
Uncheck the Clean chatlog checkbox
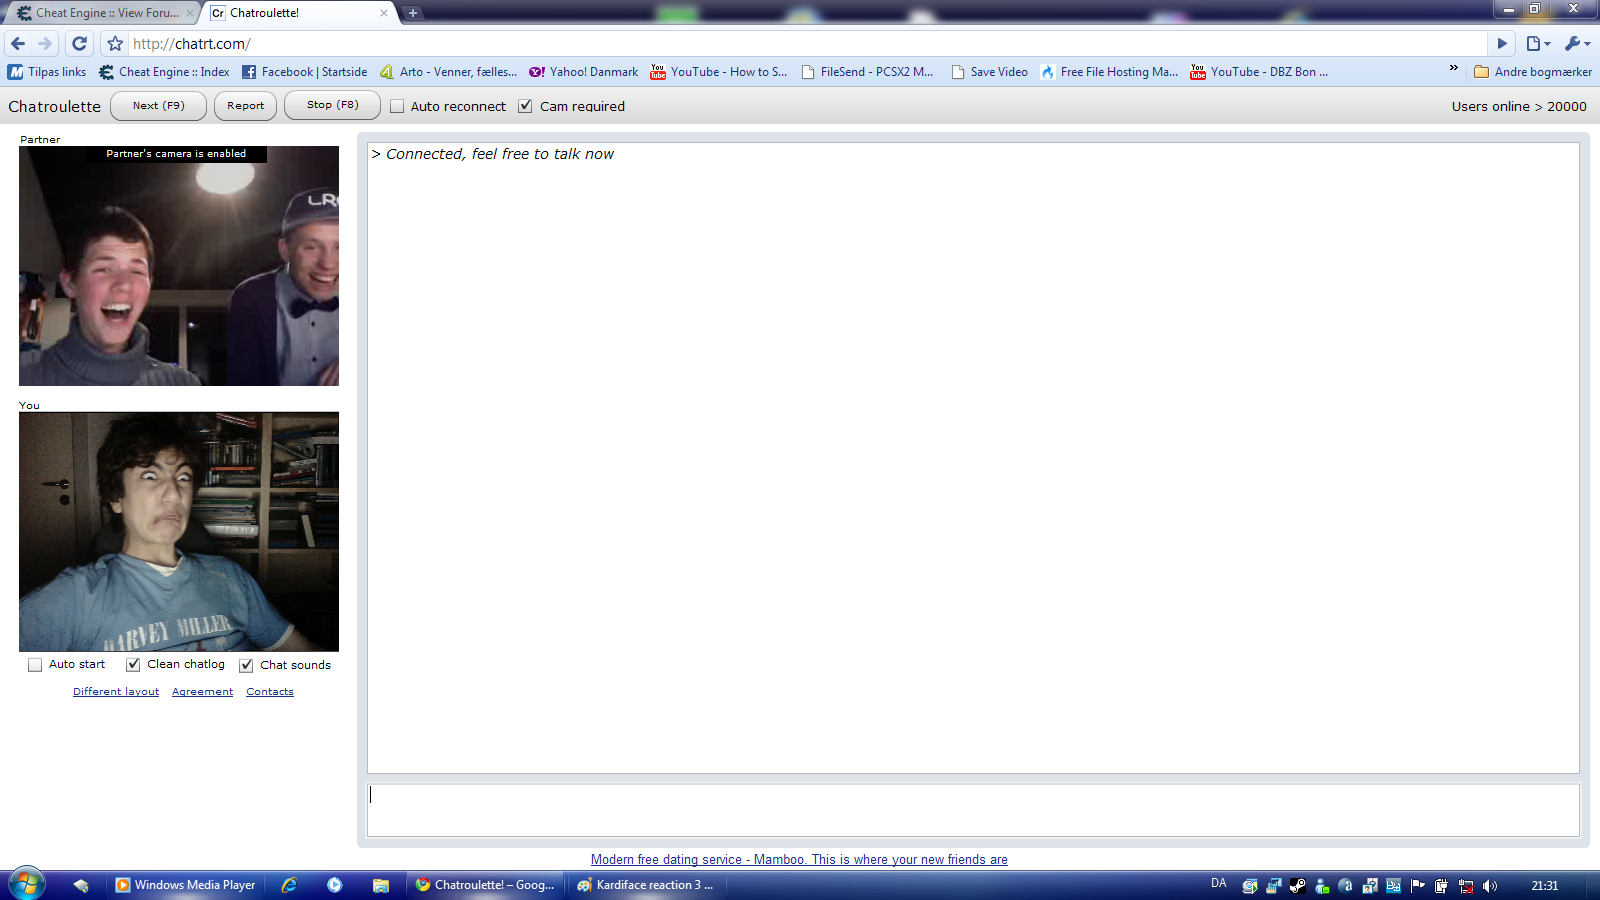point(133,665)
